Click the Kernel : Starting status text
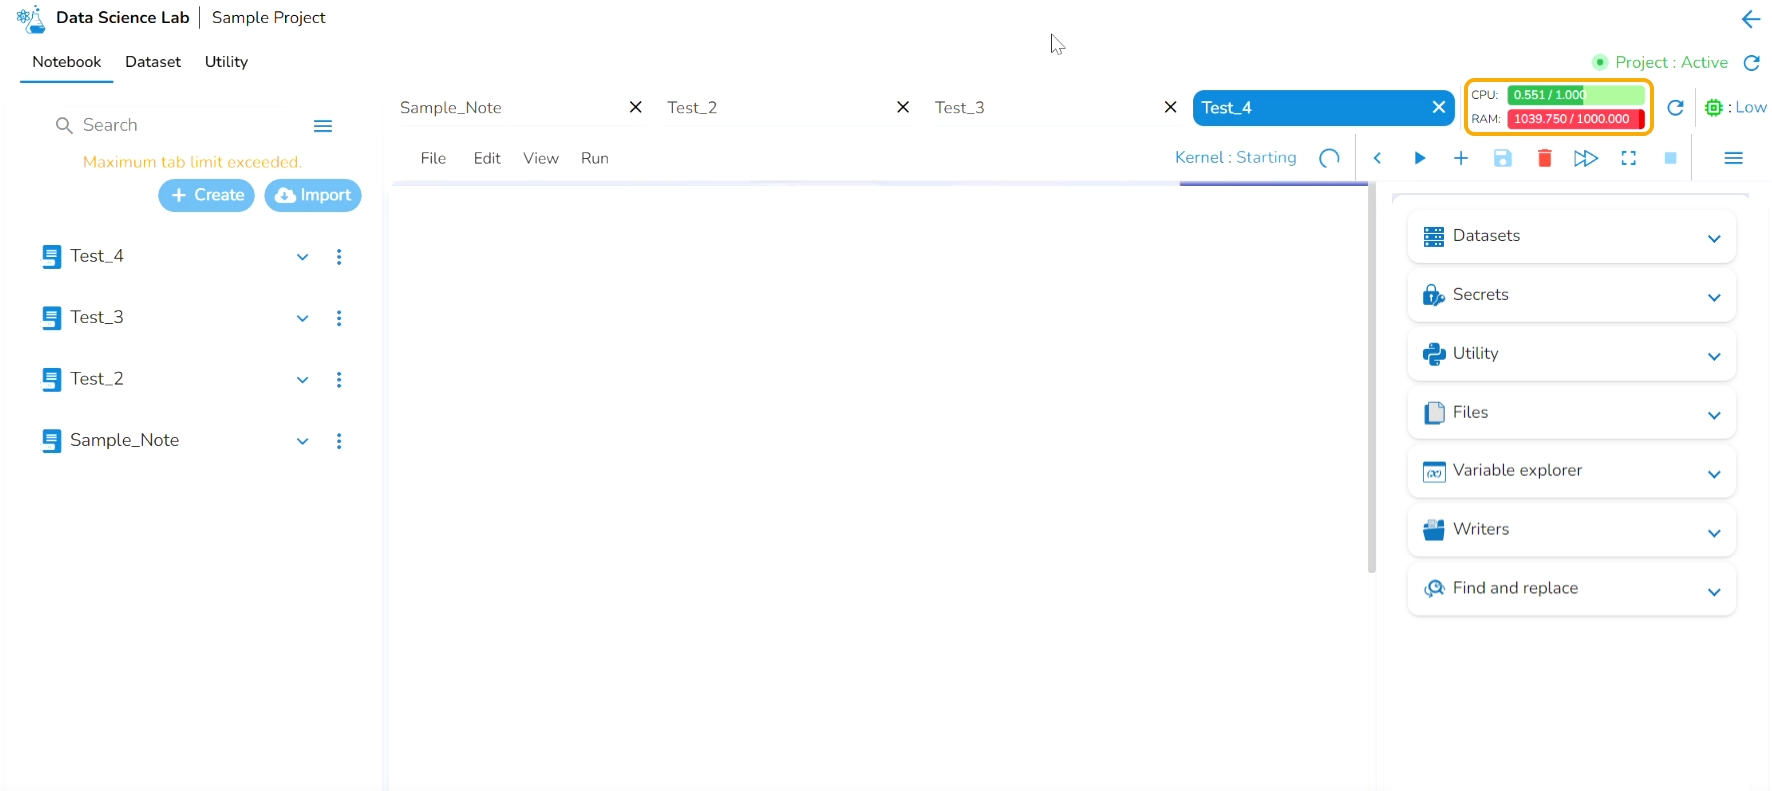Viewport: 1772px width, 791px height. tap(1236, 158)
